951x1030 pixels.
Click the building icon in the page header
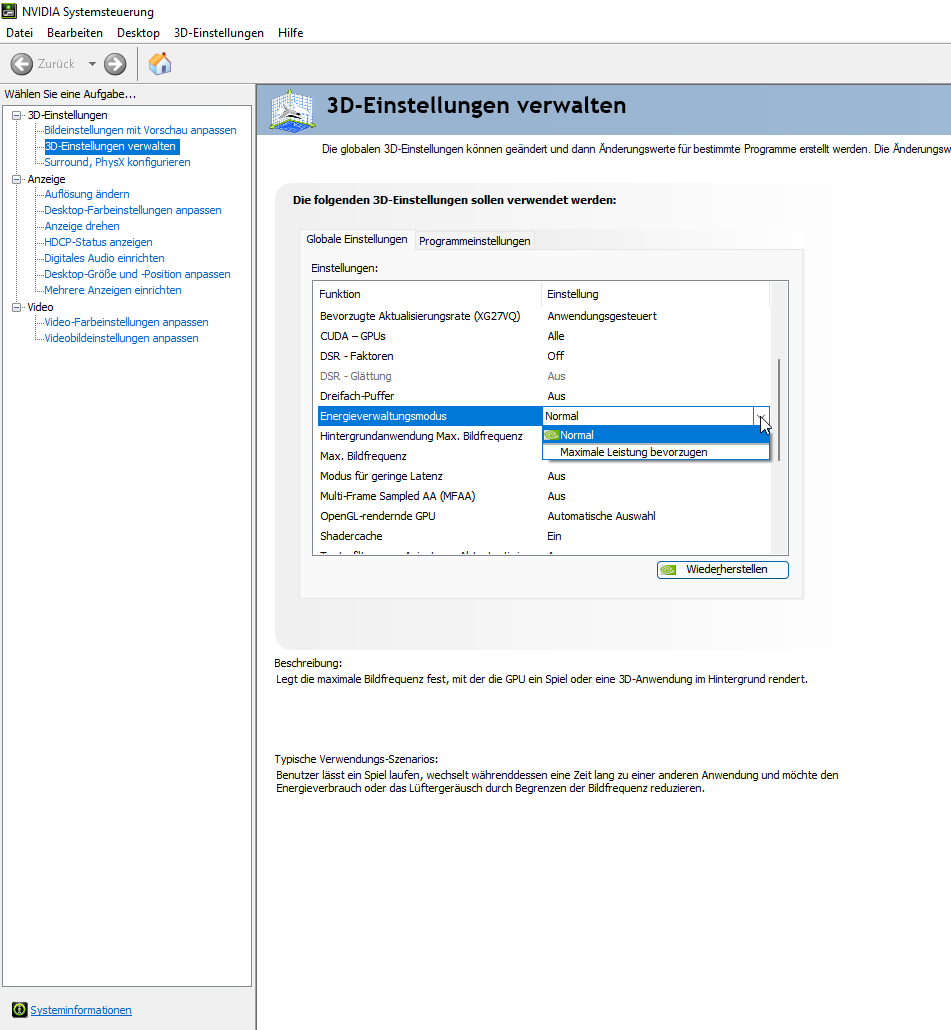[x=291, y=110]
